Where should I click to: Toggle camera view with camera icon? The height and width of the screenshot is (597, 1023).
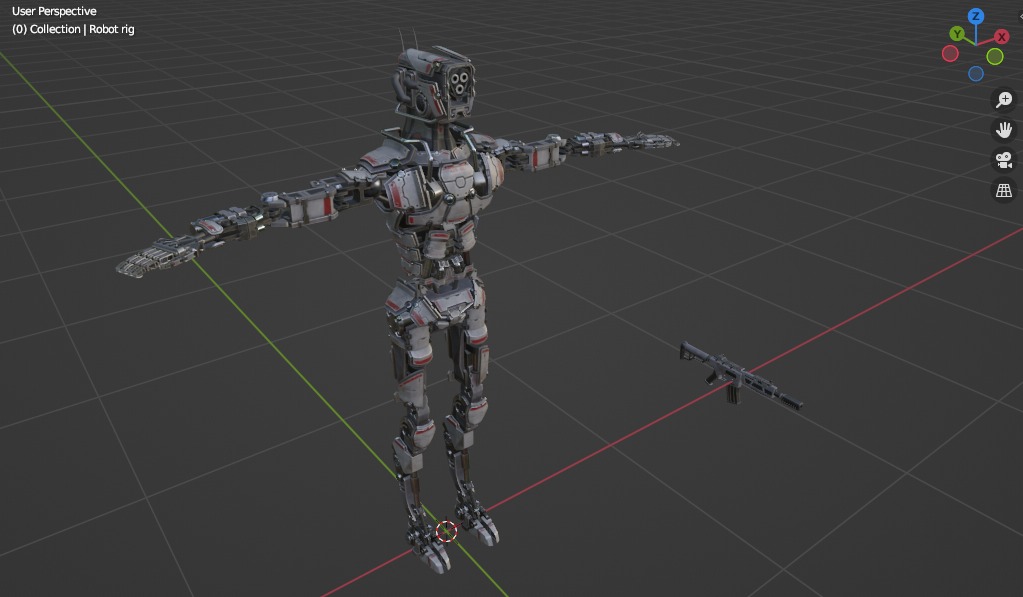click(1003, 160)
